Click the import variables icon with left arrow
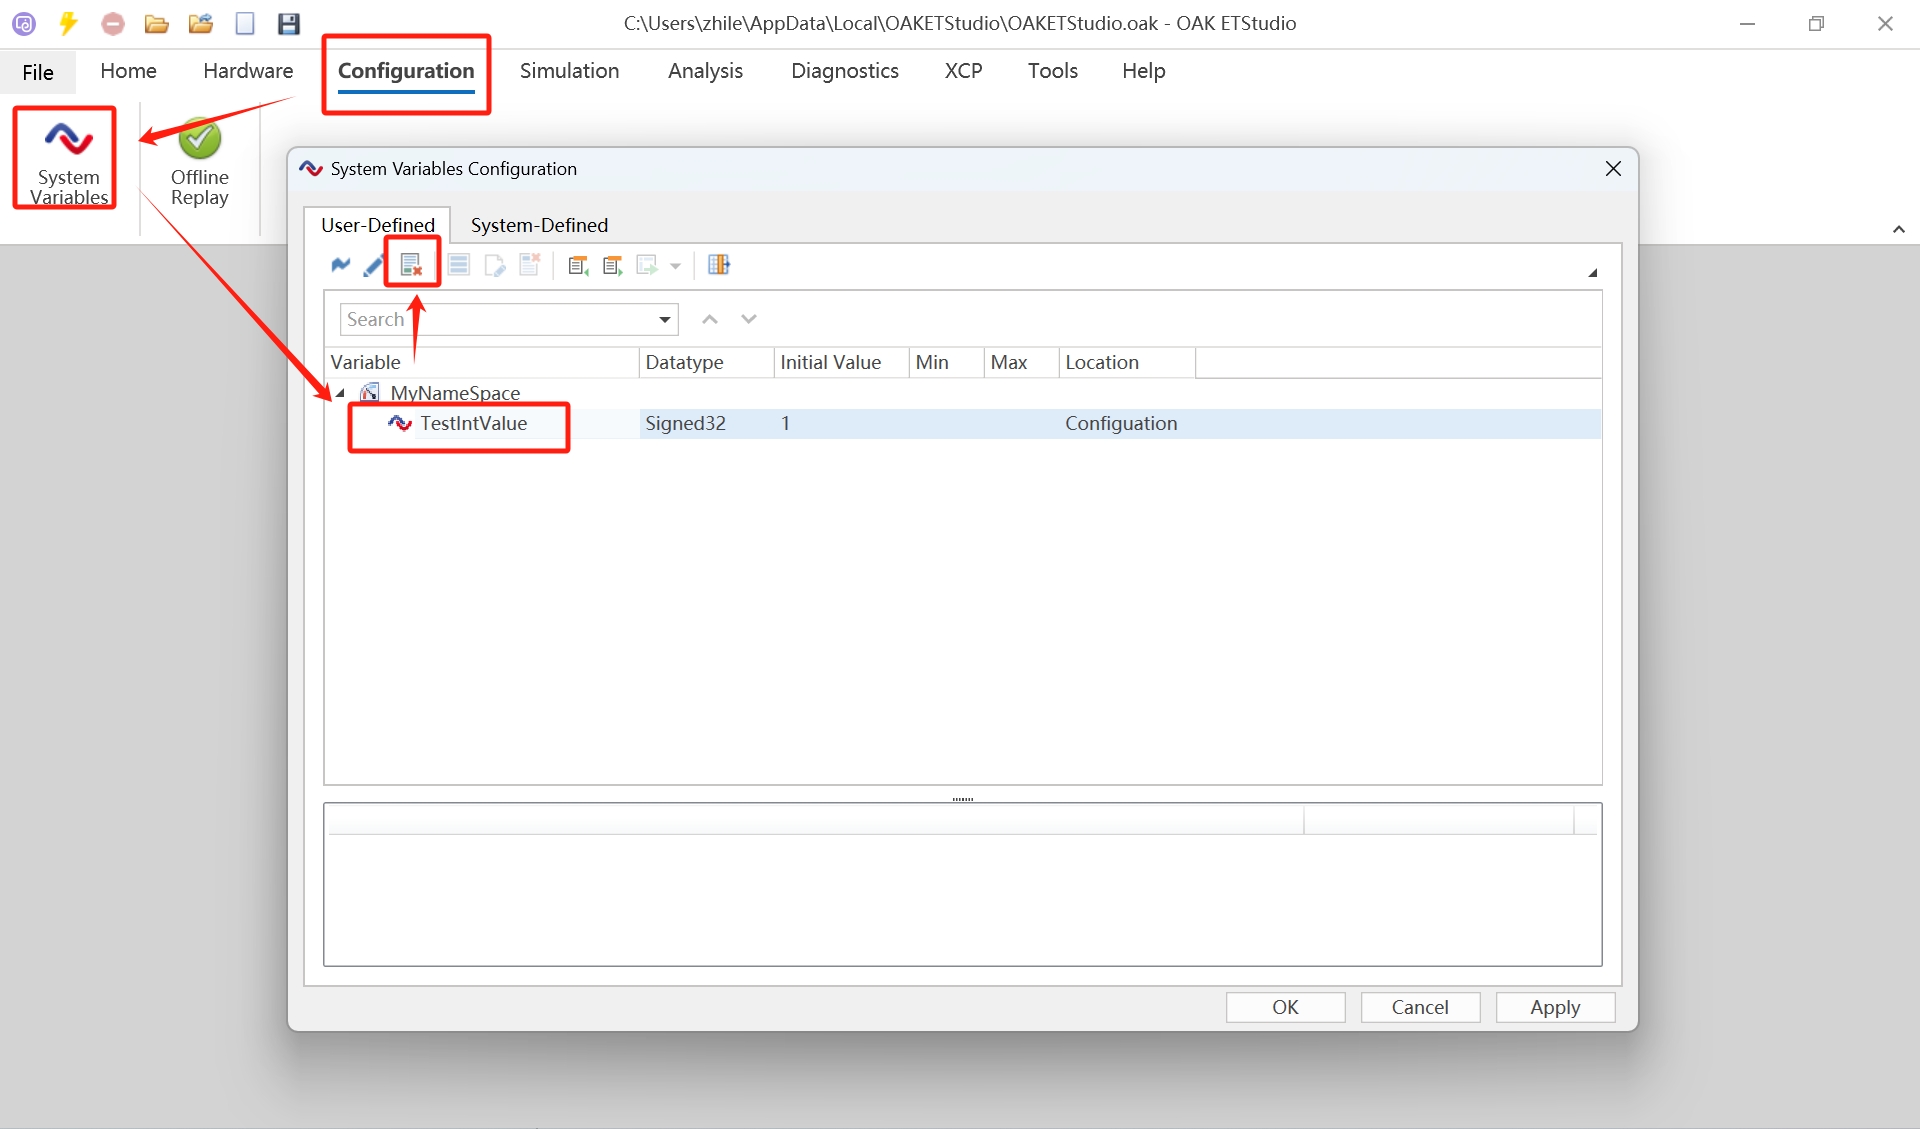The height and width of the screenshot is (1129, 1920). pyautogui.click(x=578, y=265)
